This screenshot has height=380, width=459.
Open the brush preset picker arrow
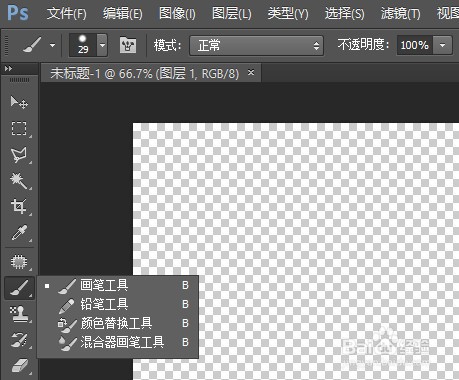(102, 45)
